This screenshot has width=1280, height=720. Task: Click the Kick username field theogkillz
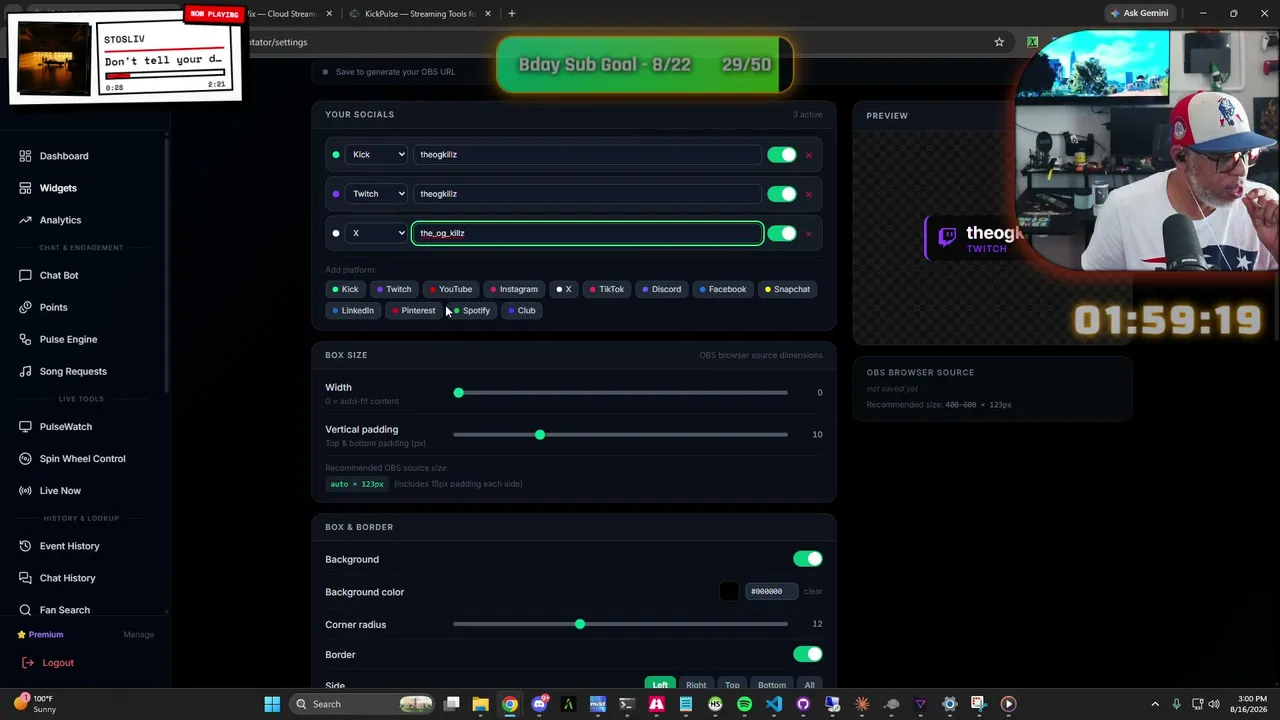pyautogui.click(x=587, y=155)
